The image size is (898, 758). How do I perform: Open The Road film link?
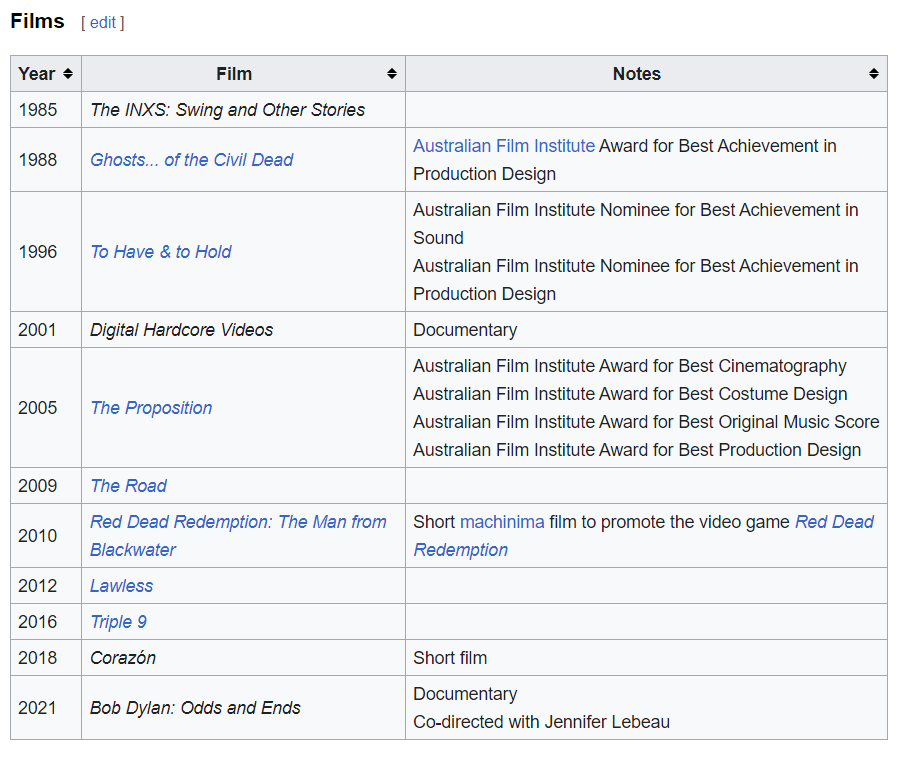(x=129, y=486)
